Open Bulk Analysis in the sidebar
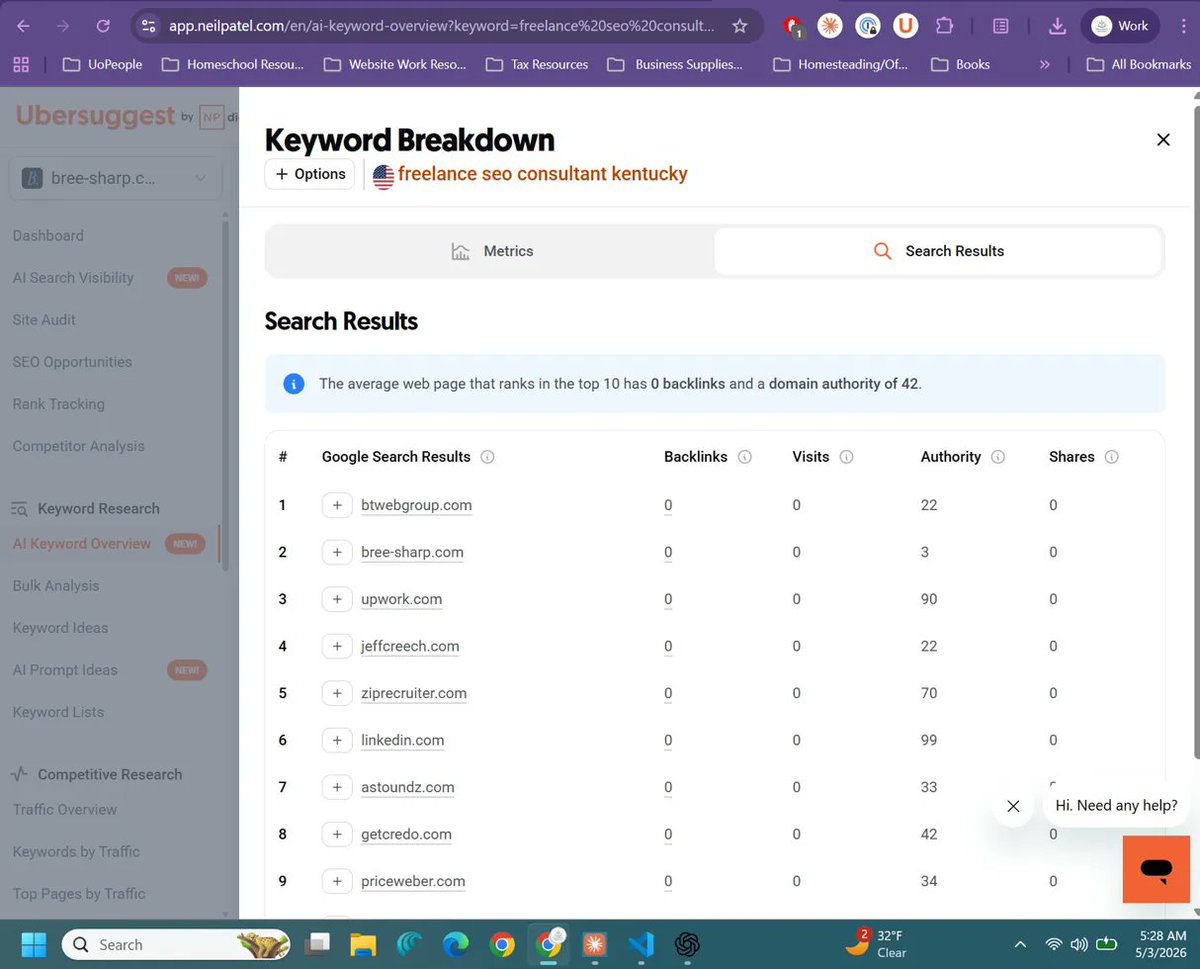1200x969 pixels. pos(56,586)
